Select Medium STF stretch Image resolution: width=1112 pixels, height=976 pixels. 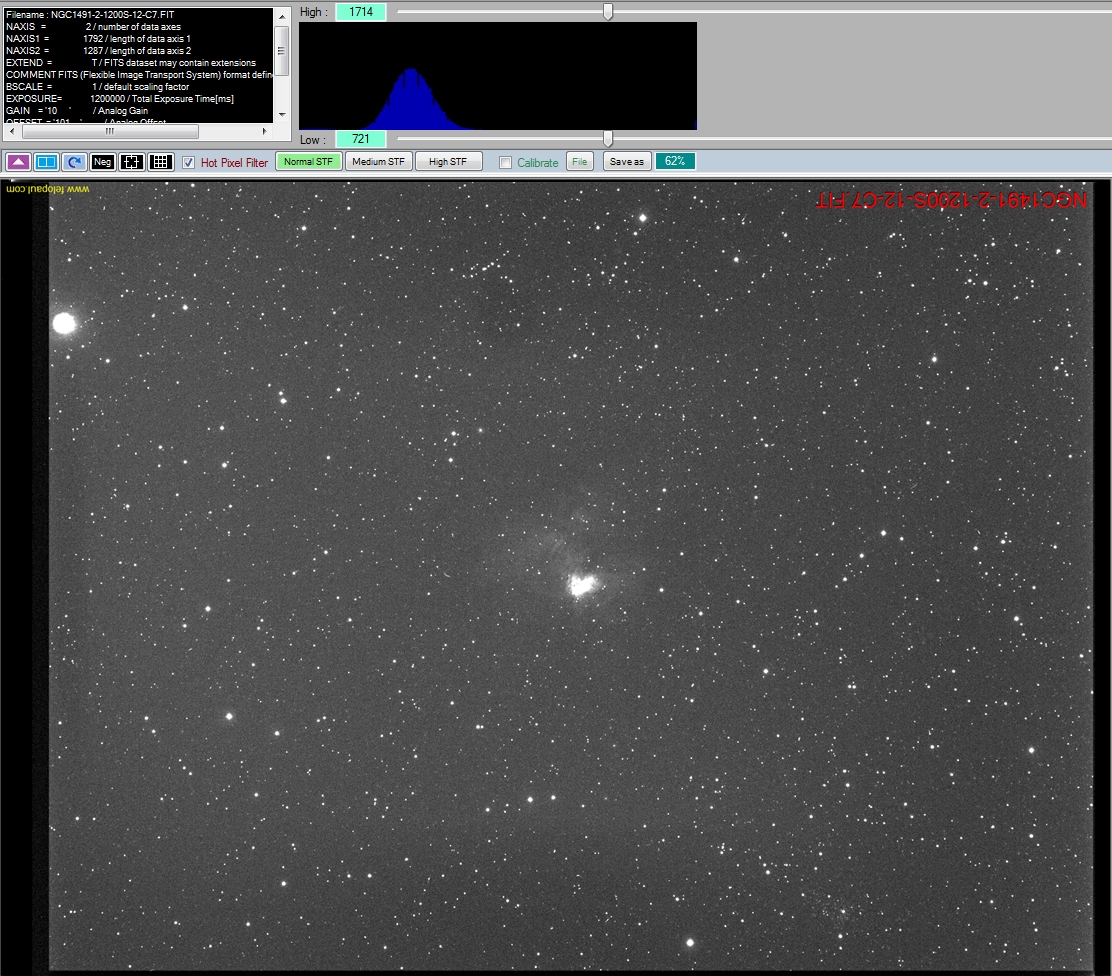(x=378, y=162)
